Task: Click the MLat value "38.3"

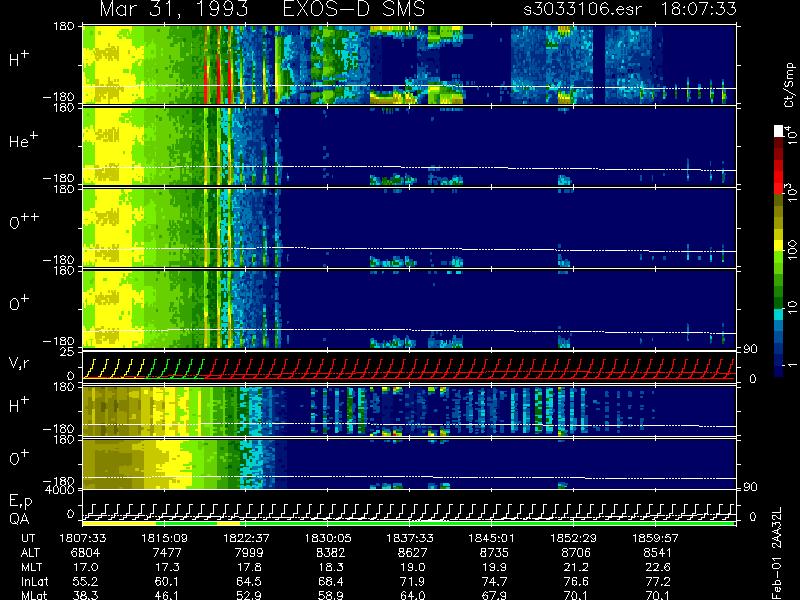Action: pyautogui.click(x=86, y=595)
